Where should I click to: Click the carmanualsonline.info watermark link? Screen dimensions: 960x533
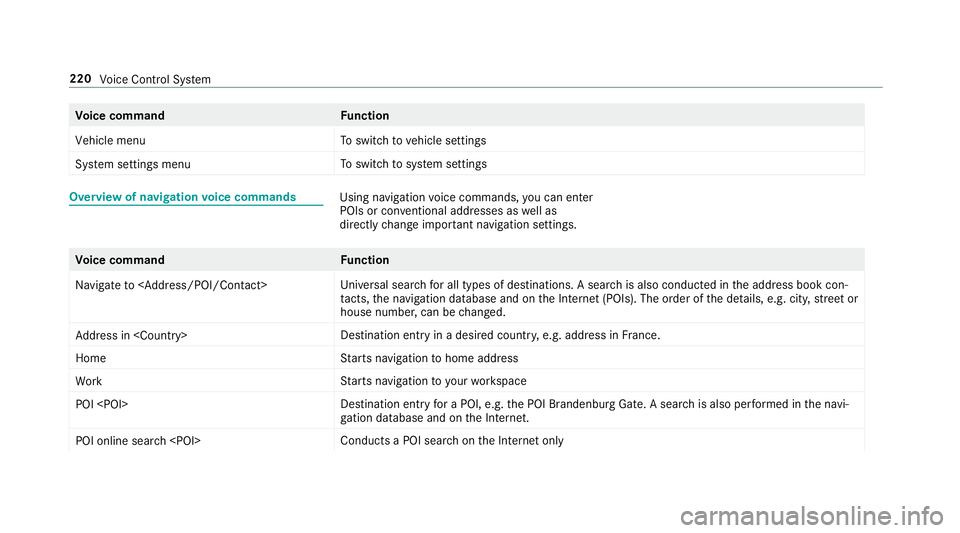pos(812,516)
